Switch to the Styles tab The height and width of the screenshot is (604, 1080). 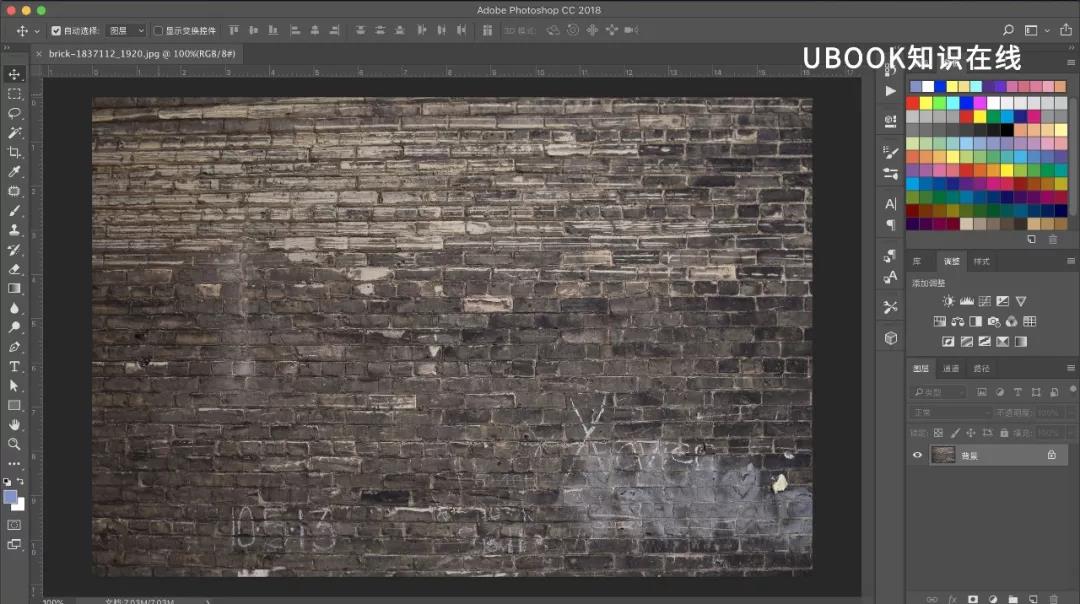[x=982, y=262]
